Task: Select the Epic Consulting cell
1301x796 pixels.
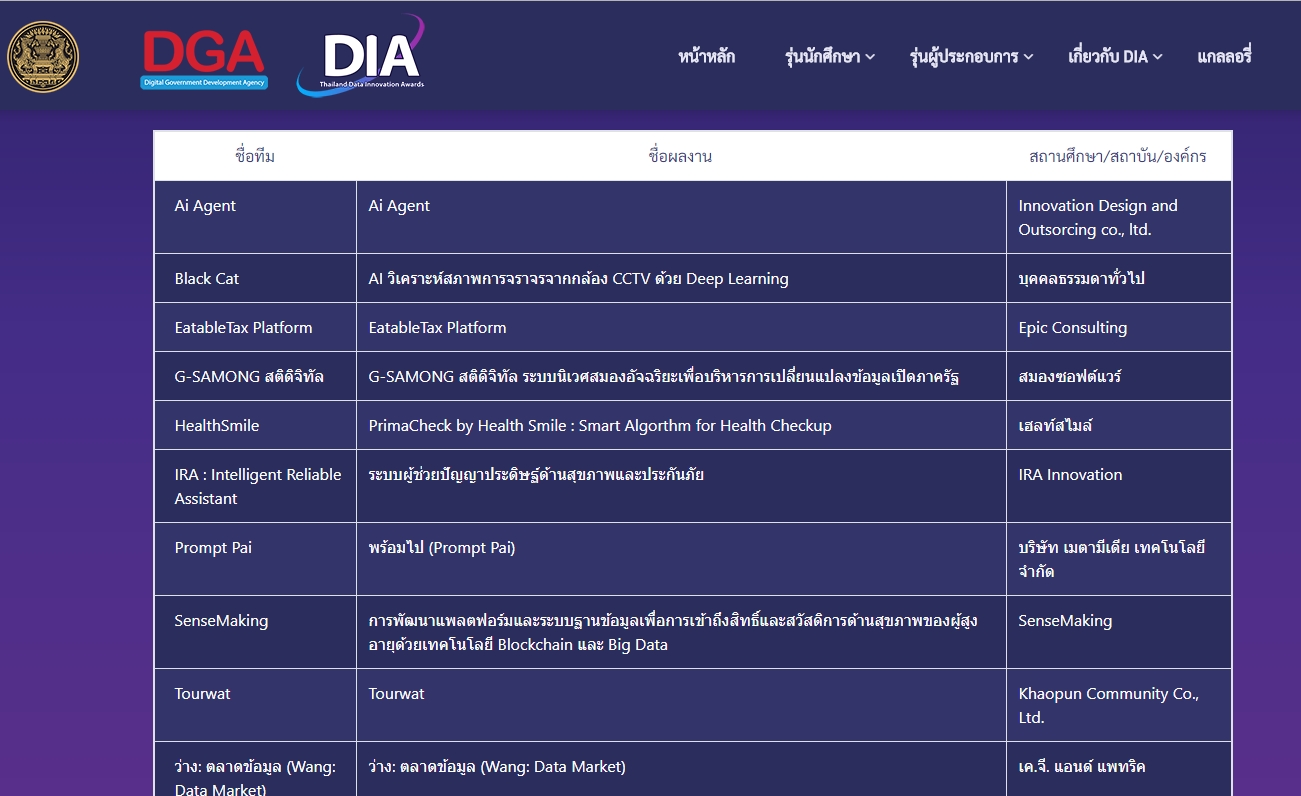Action: [x=1118, y=327]
